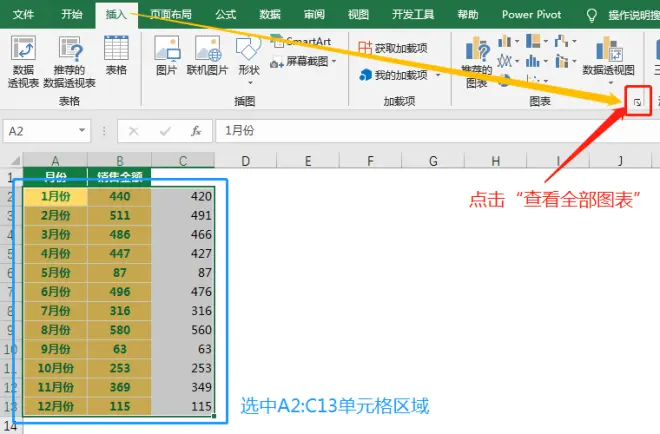Viewport: 660px width, 434px height.
Task: Insert a picture with 图片
Action: 167,55
